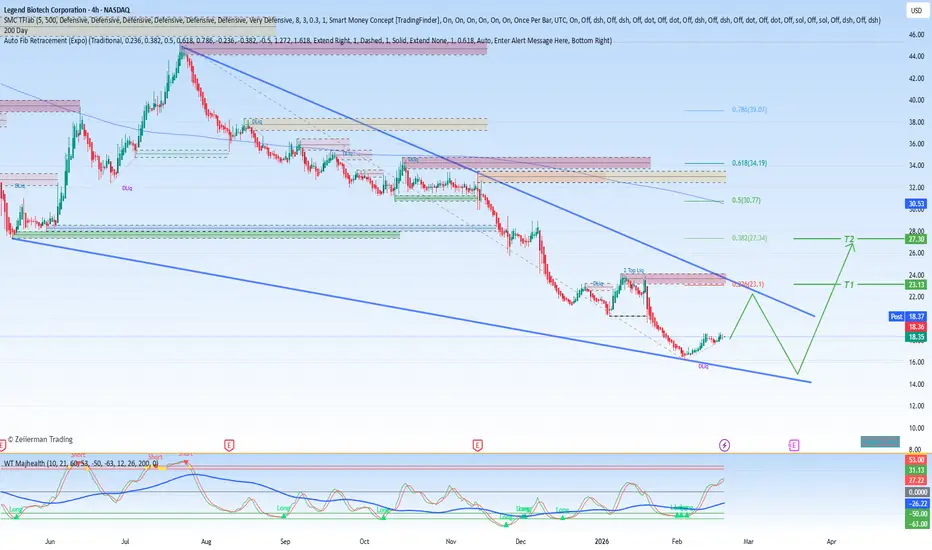This screenshot has height=550, width=932.
Task: Click the 27.30 green price tag
Action: 915,239
